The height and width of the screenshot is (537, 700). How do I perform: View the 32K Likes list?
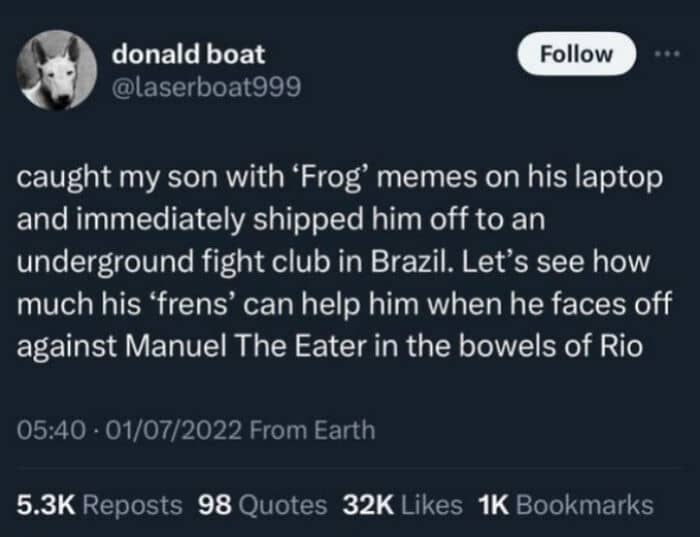[x=402, y=505]
